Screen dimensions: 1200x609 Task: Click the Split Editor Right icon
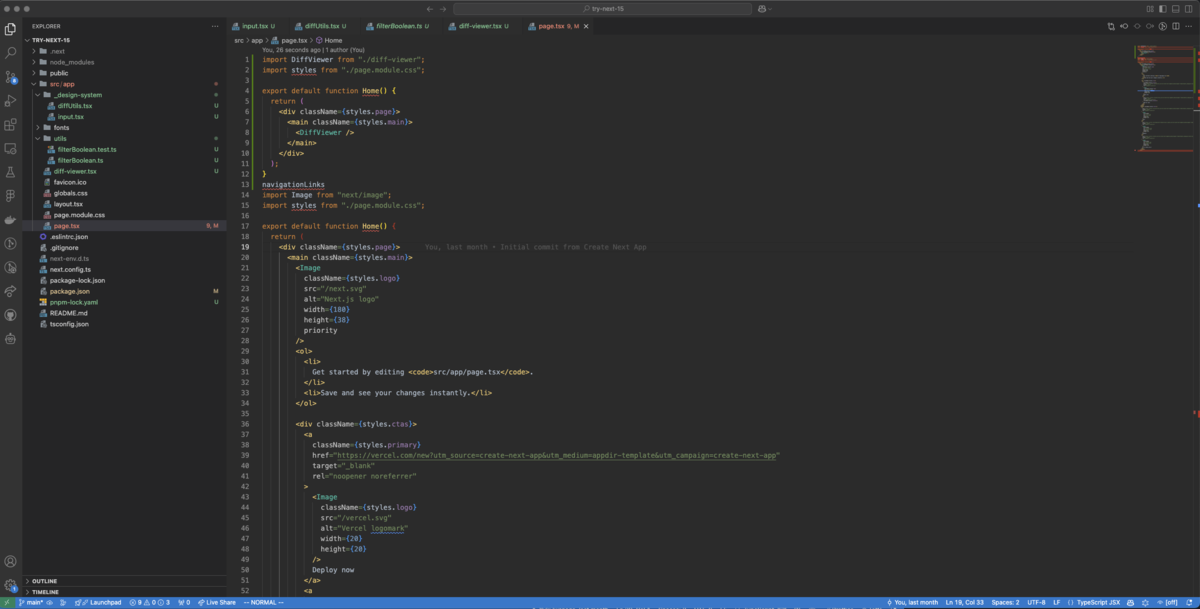click(x=1178, y=25)
